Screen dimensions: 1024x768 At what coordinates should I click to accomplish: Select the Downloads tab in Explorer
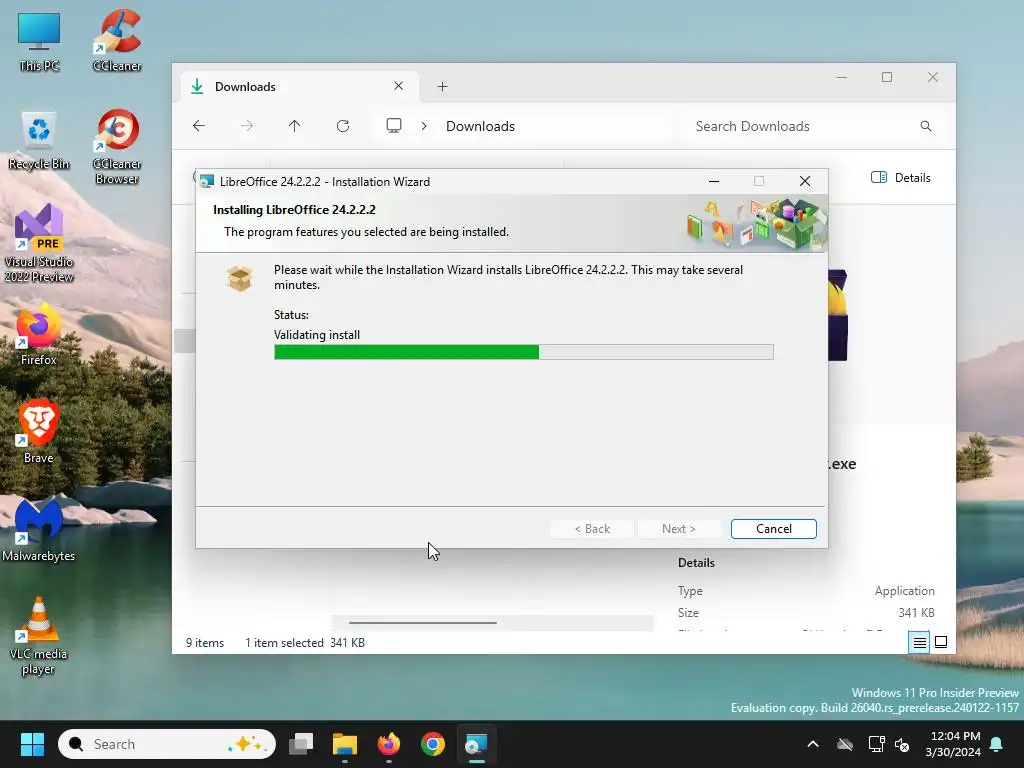click(300, 87)
